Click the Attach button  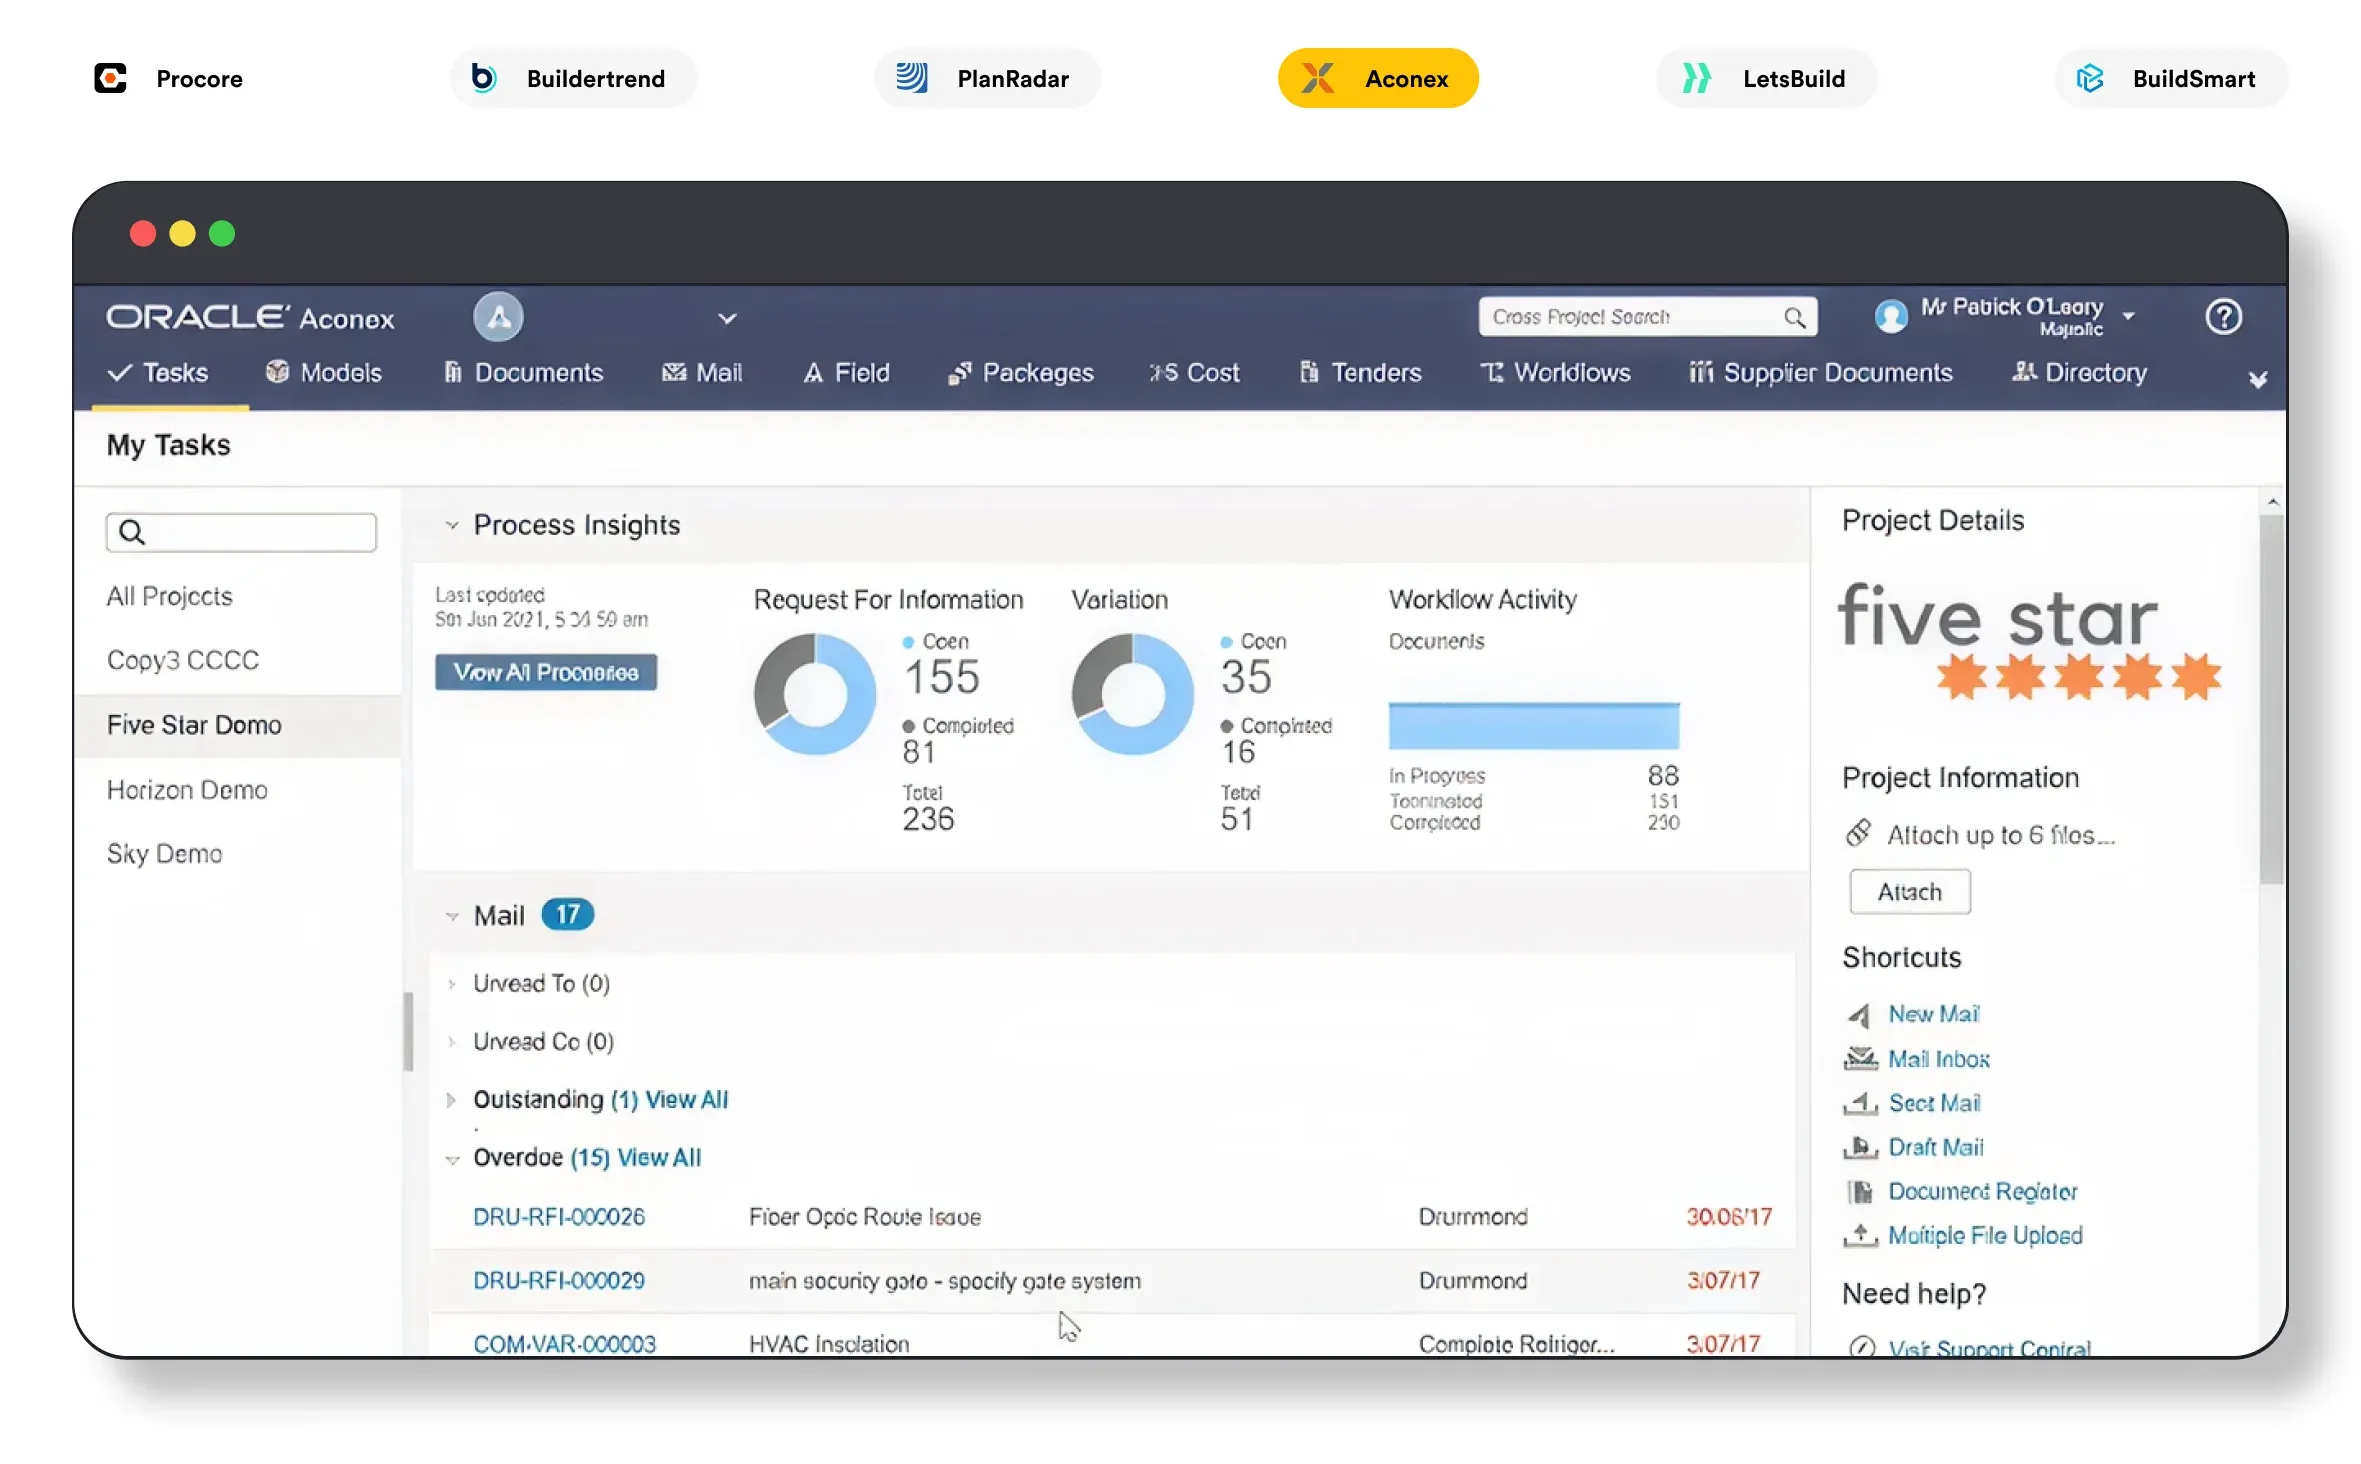(1909, 892)
